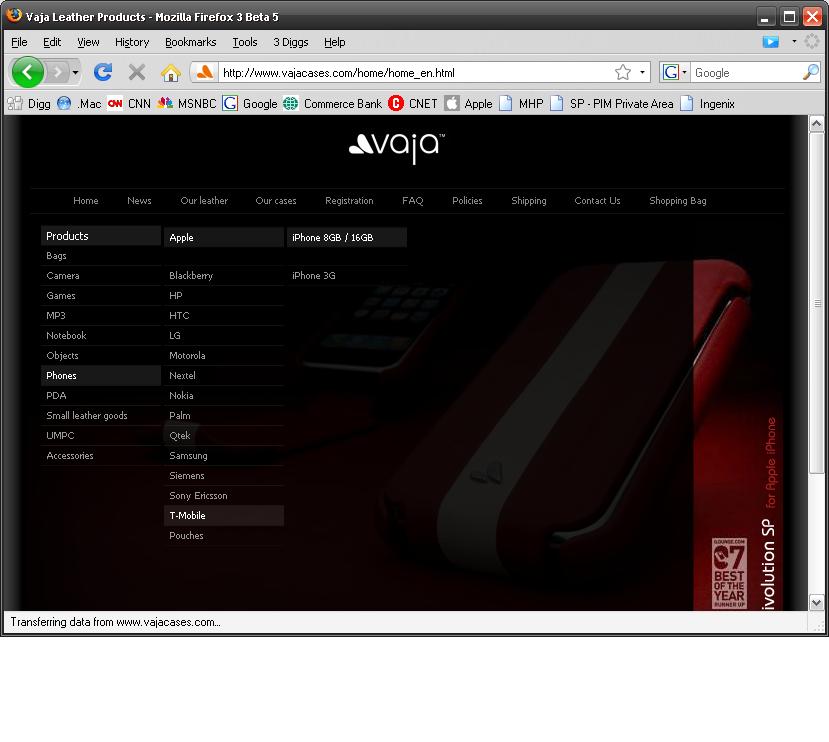Open the Shopping Bag link
829x742 pixels.
coord(677,200)
